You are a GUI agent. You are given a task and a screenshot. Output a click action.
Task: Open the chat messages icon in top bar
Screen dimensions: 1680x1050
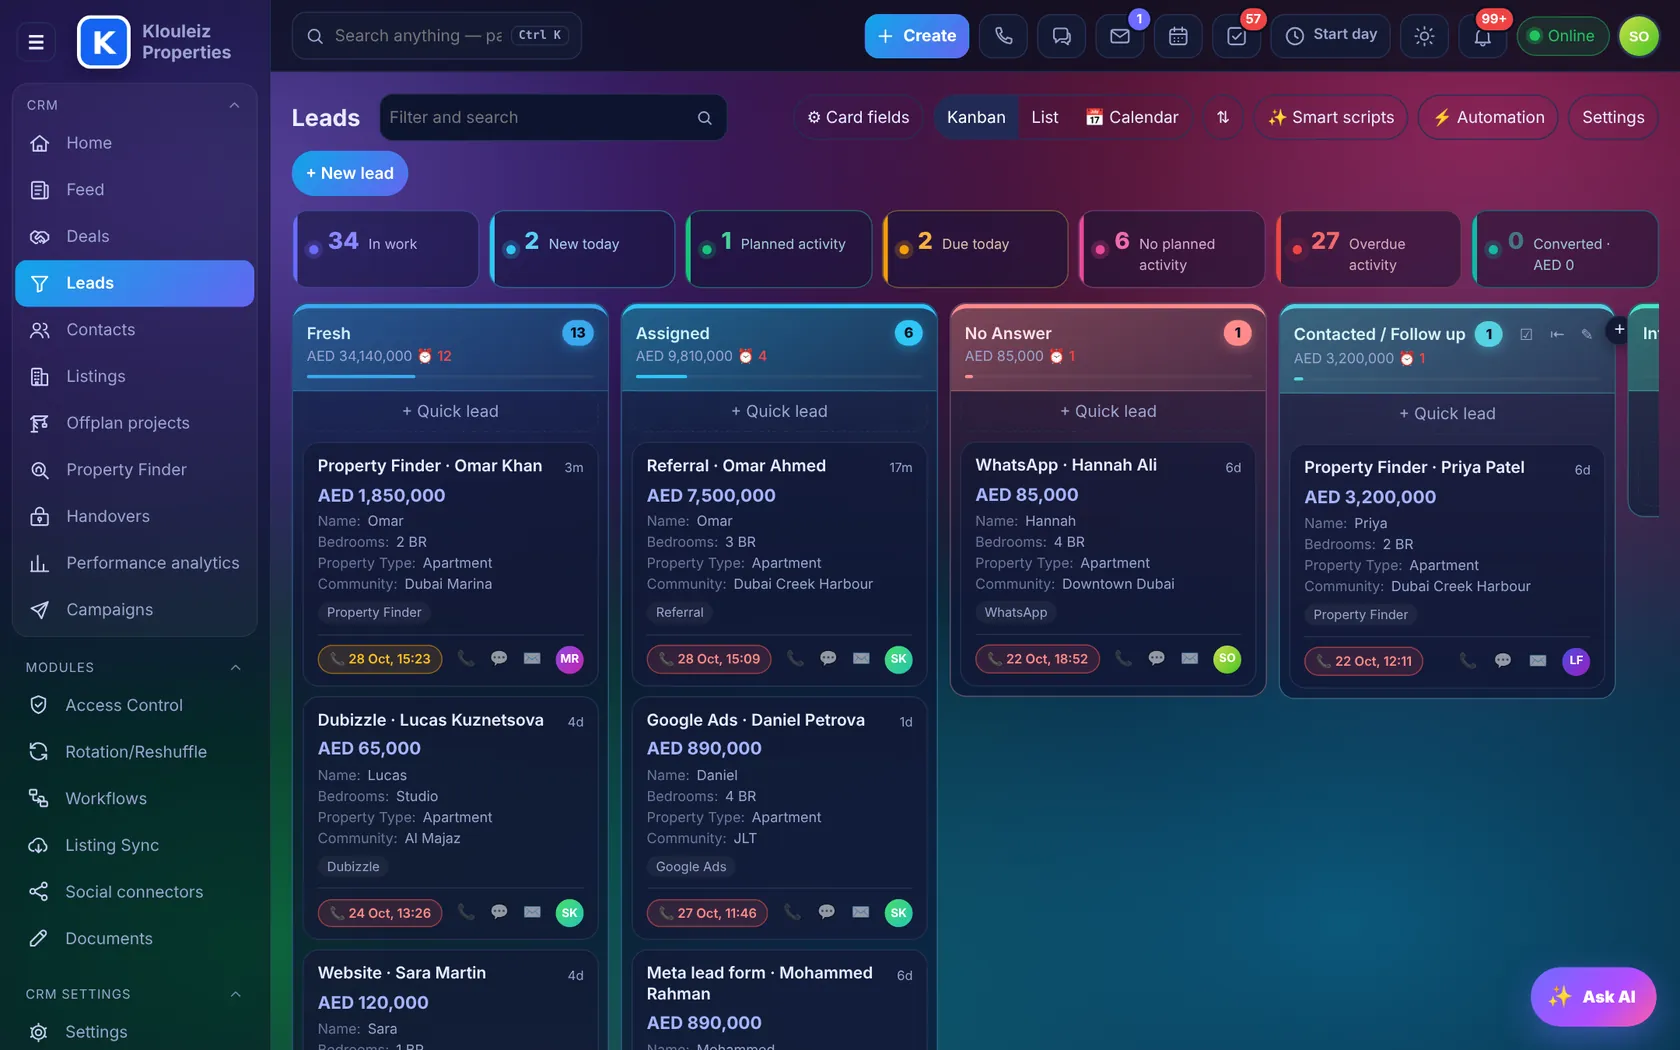coord(1061,36)
